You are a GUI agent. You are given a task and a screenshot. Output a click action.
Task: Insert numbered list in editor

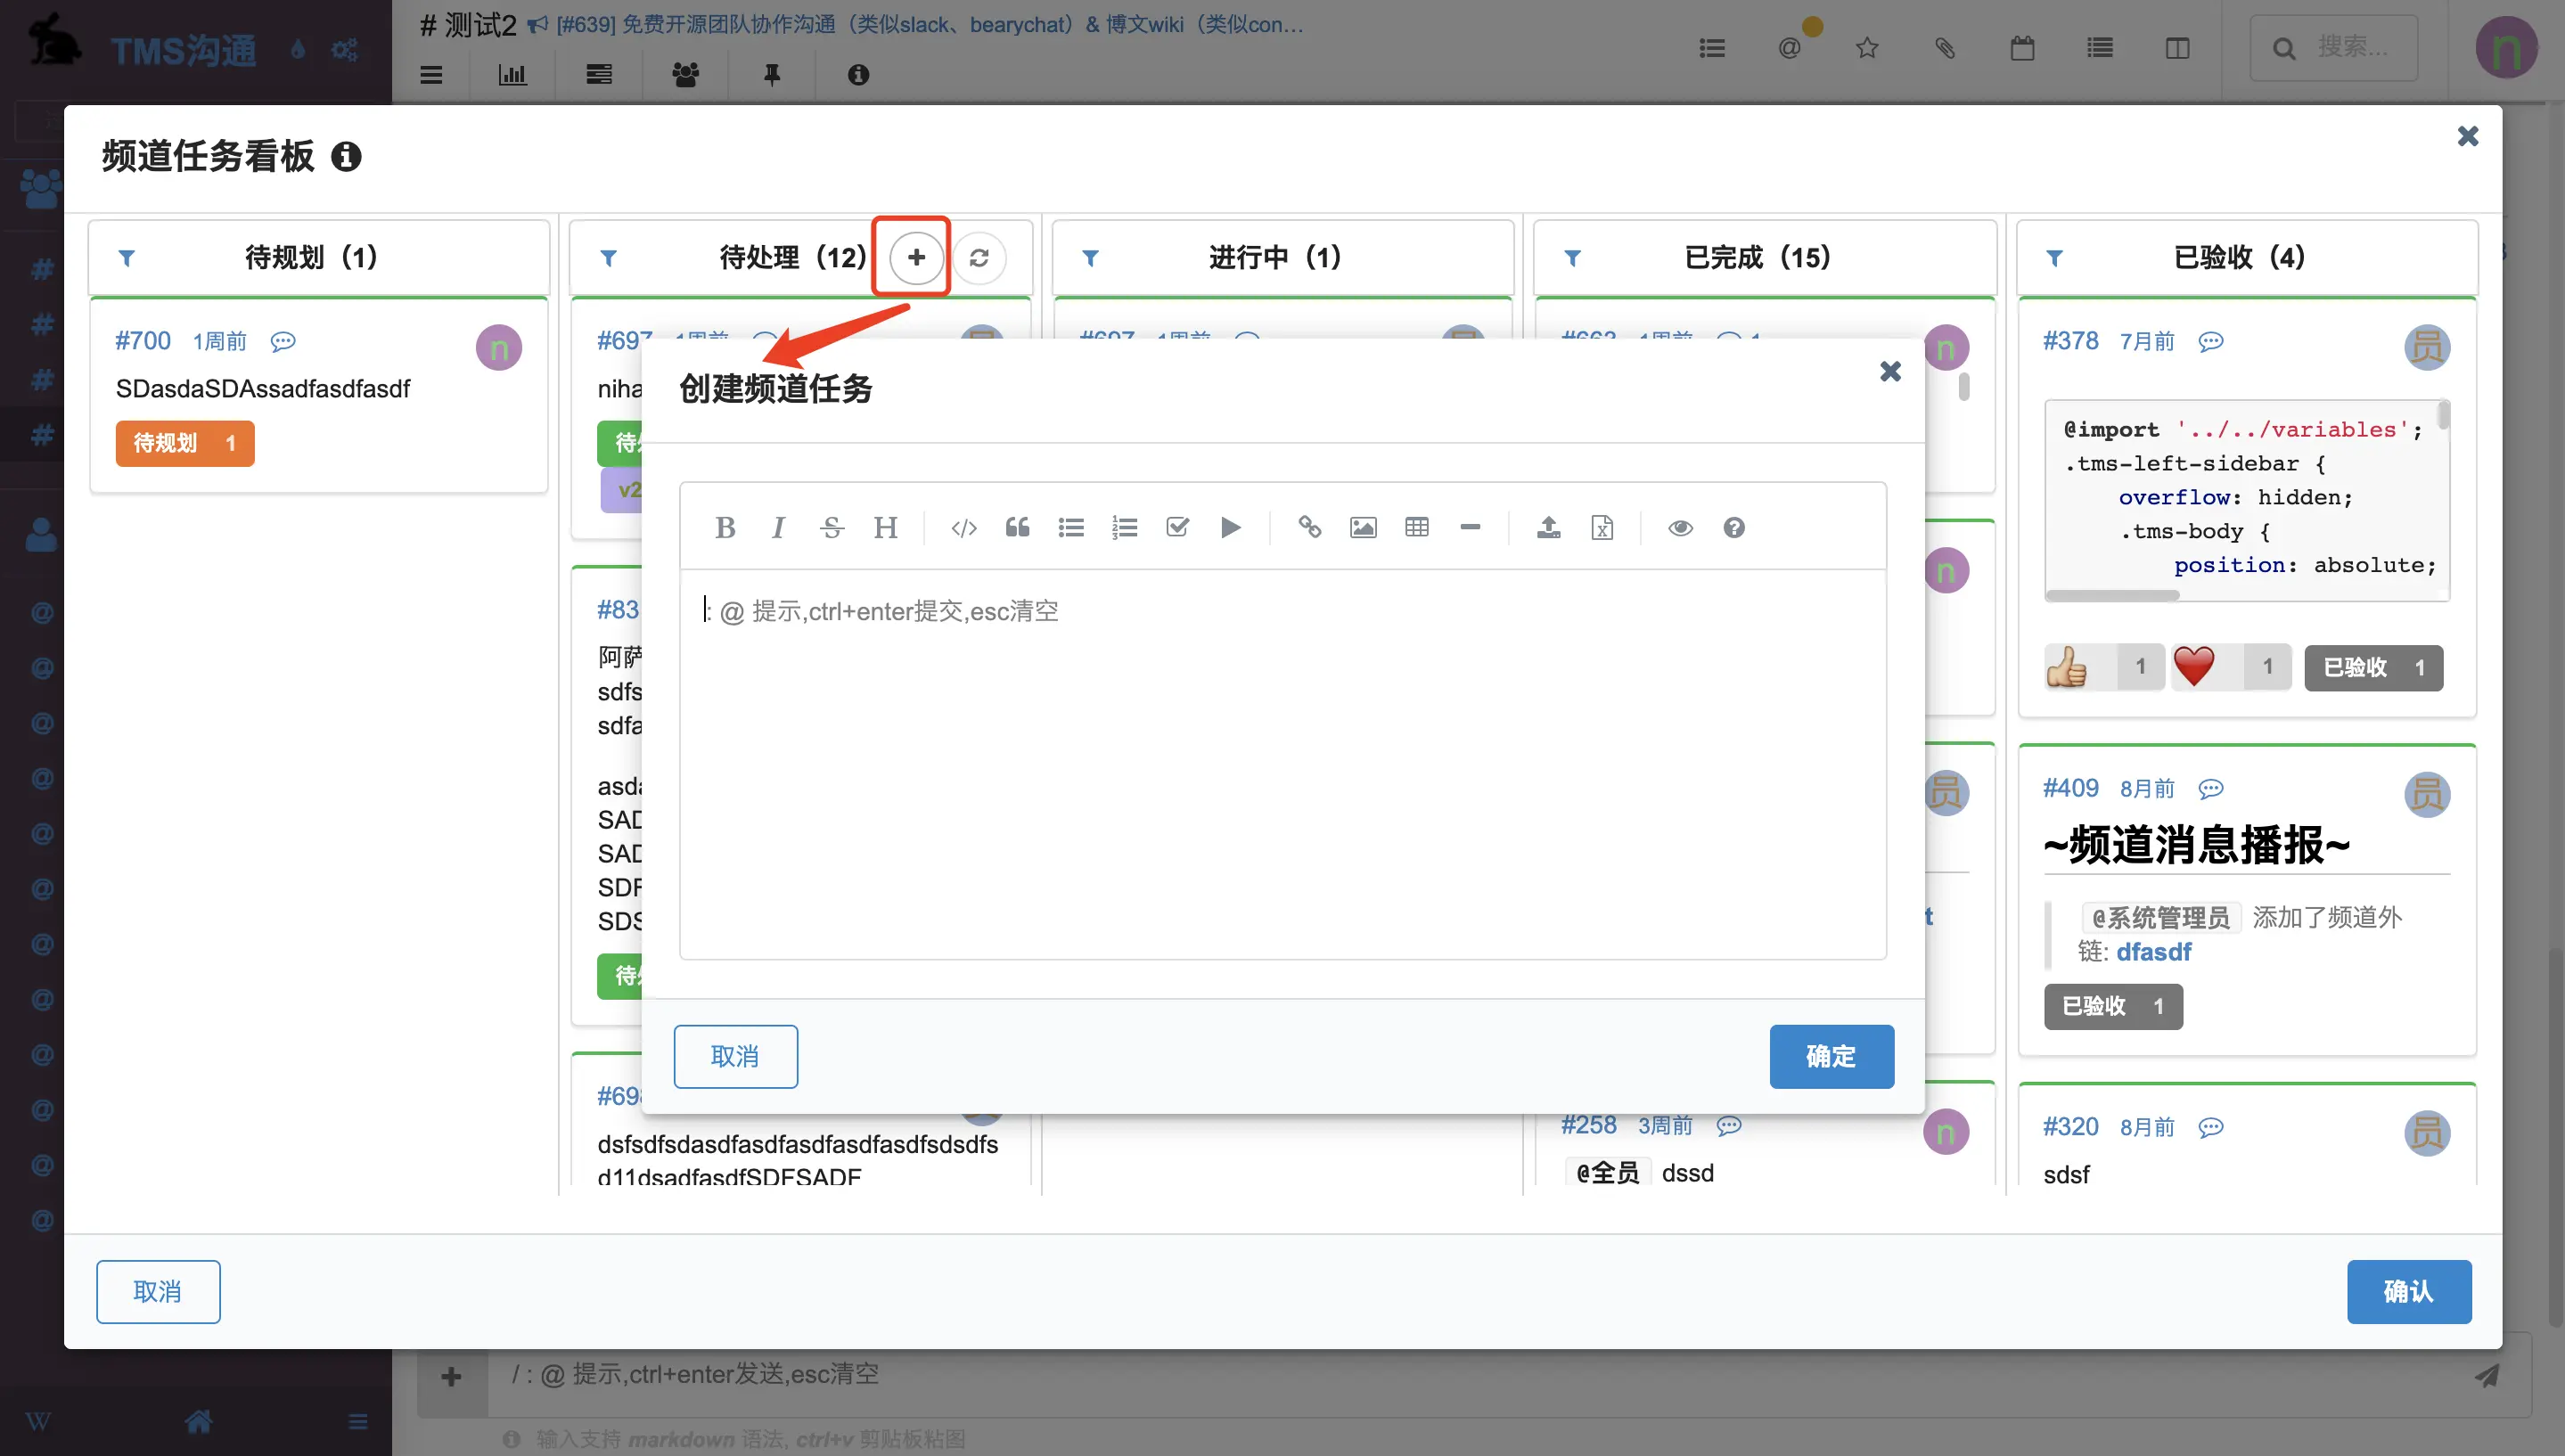tap(1124, 527)
